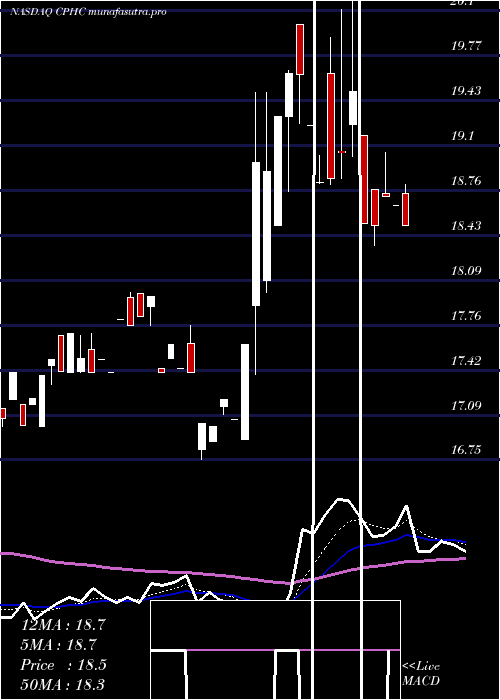
Task: Click the 19.43 price axis label
Action: [x=467, y=91]
